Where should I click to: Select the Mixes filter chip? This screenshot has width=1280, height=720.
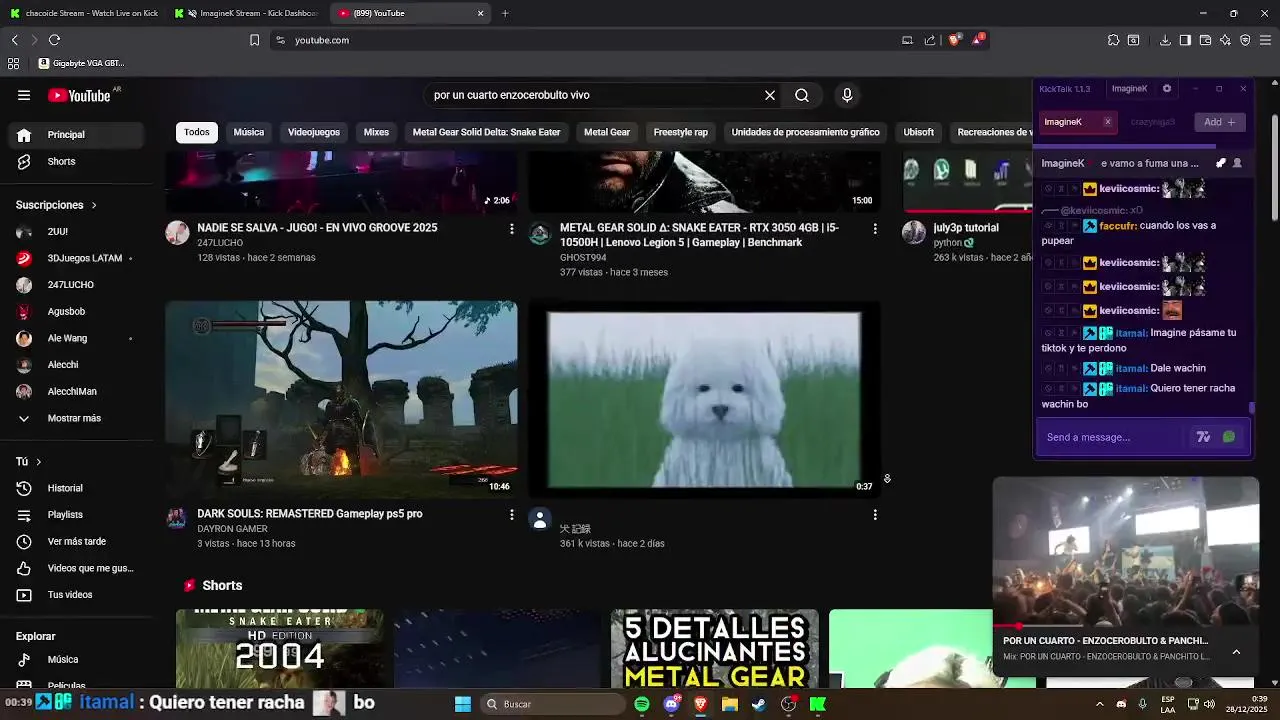[376, 132]
